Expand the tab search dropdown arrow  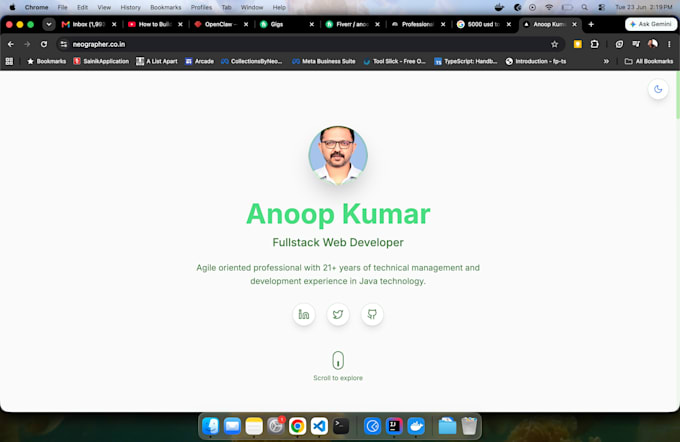(x=49, y=24)
